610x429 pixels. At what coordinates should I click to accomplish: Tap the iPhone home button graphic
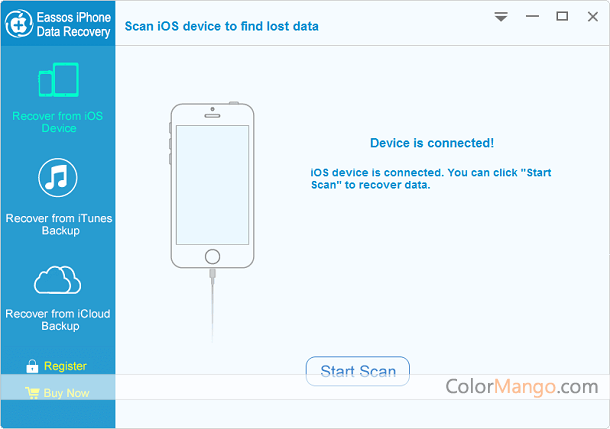tap(212, 256)
